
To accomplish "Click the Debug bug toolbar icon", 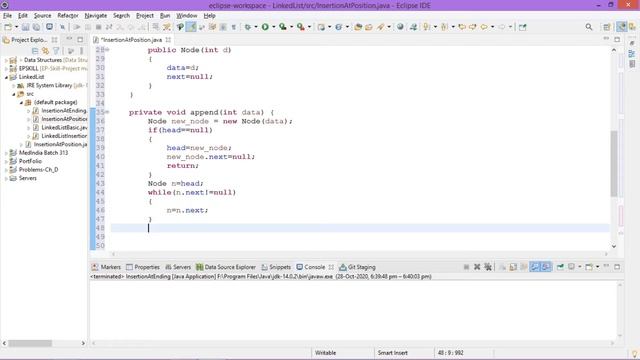I will [x=247, y=27].
